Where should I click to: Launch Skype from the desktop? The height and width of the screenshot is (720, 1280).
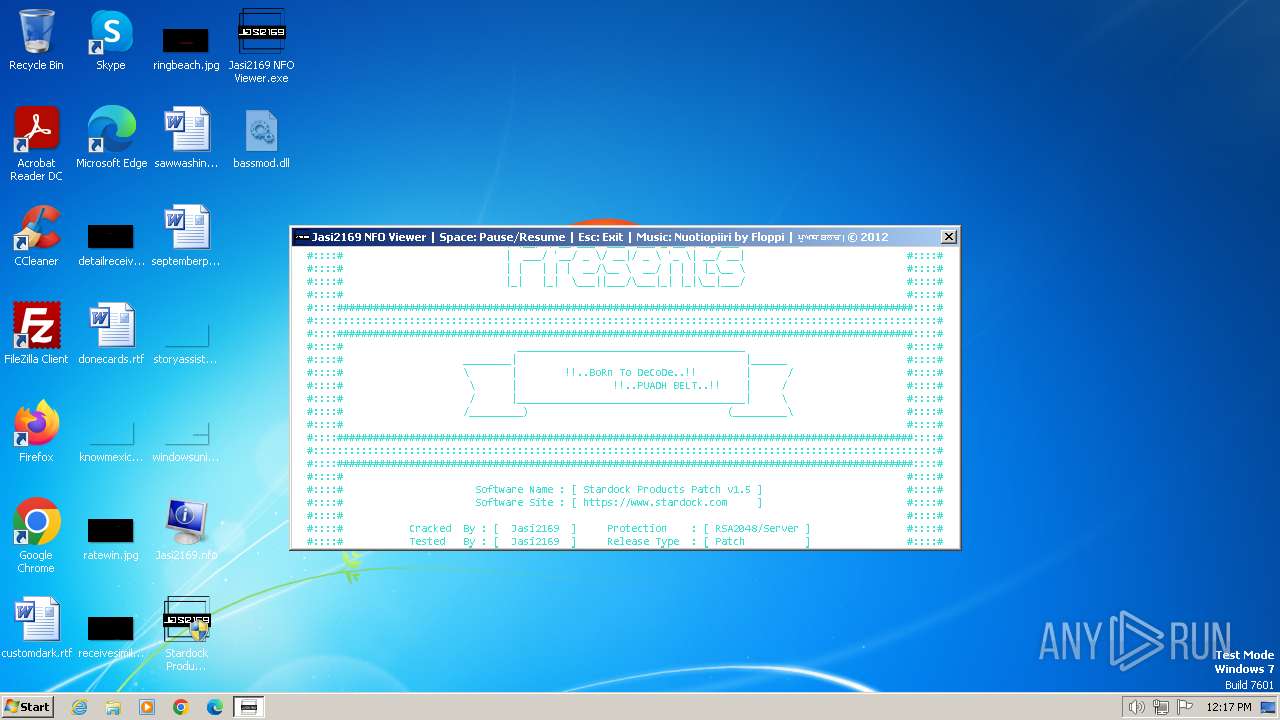111,40
